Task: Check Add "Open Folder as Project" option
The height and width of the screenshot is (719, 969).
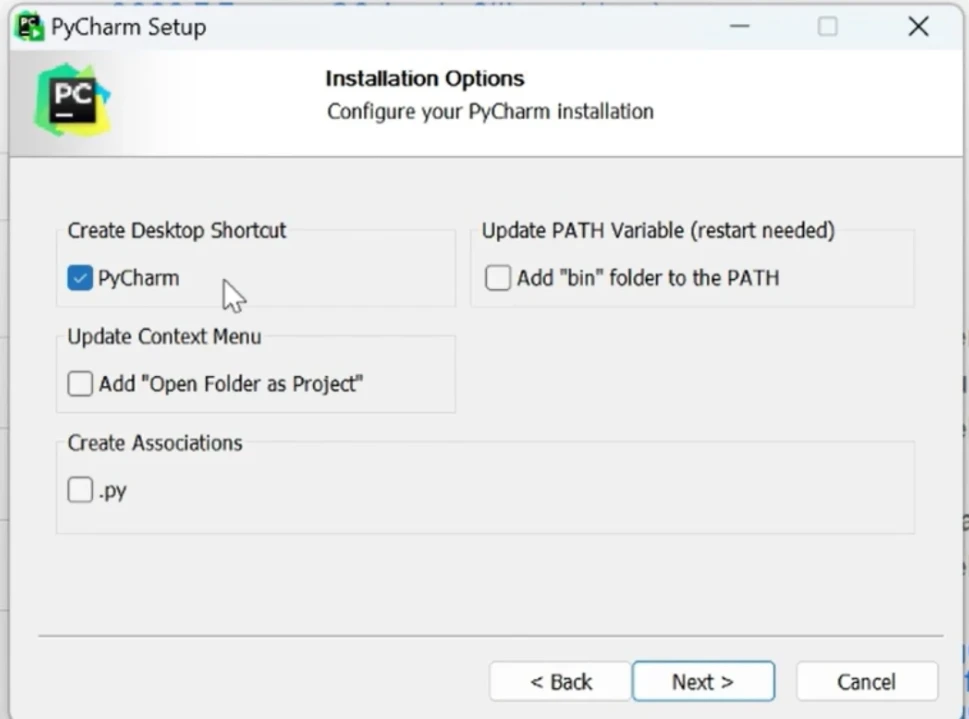Action: 80,383
